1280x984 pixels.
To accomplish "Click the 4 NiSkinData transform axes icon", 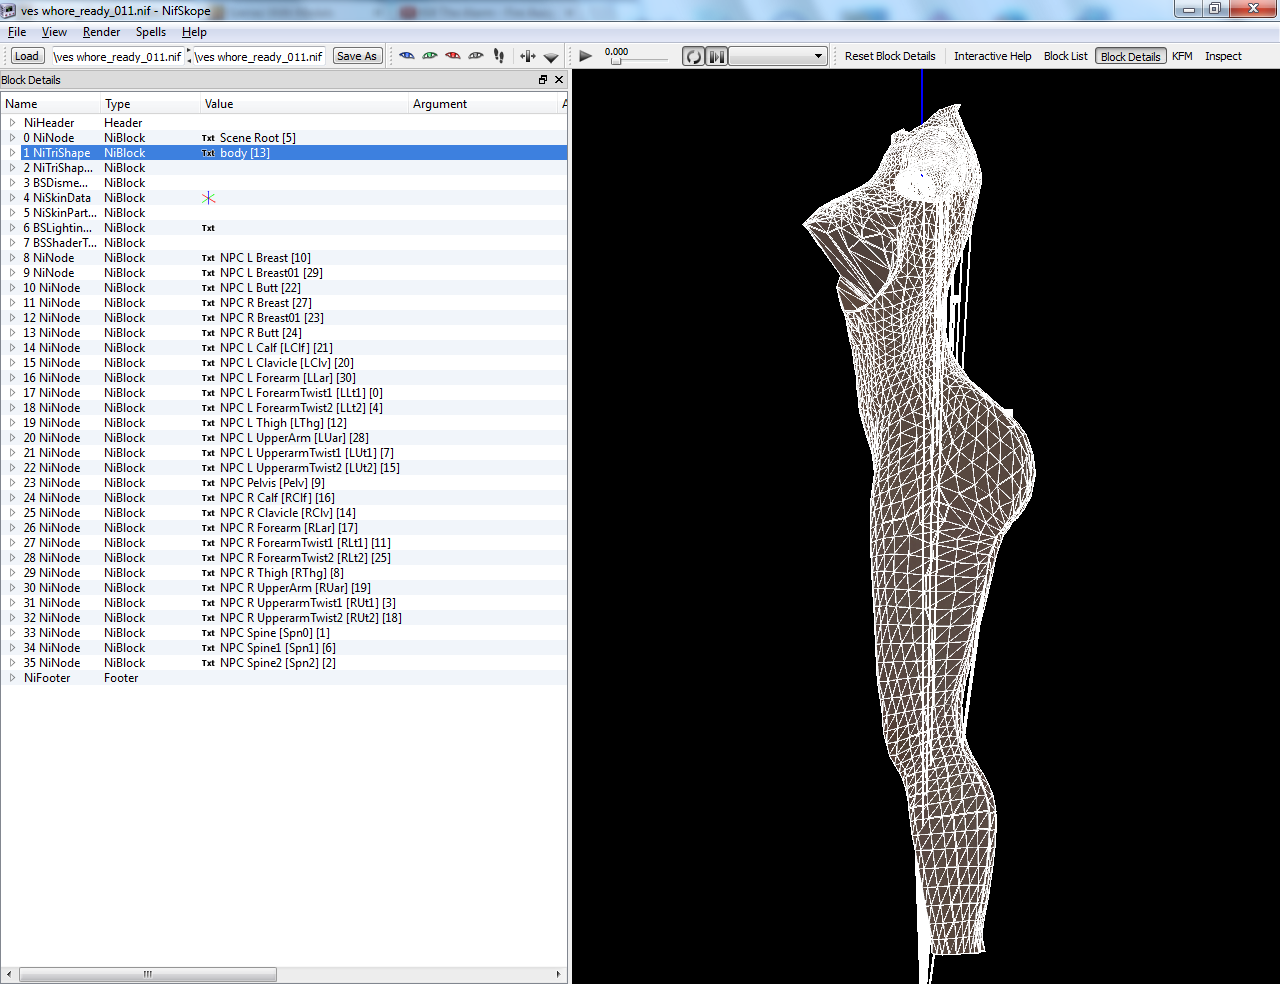I will click(208, 198).
